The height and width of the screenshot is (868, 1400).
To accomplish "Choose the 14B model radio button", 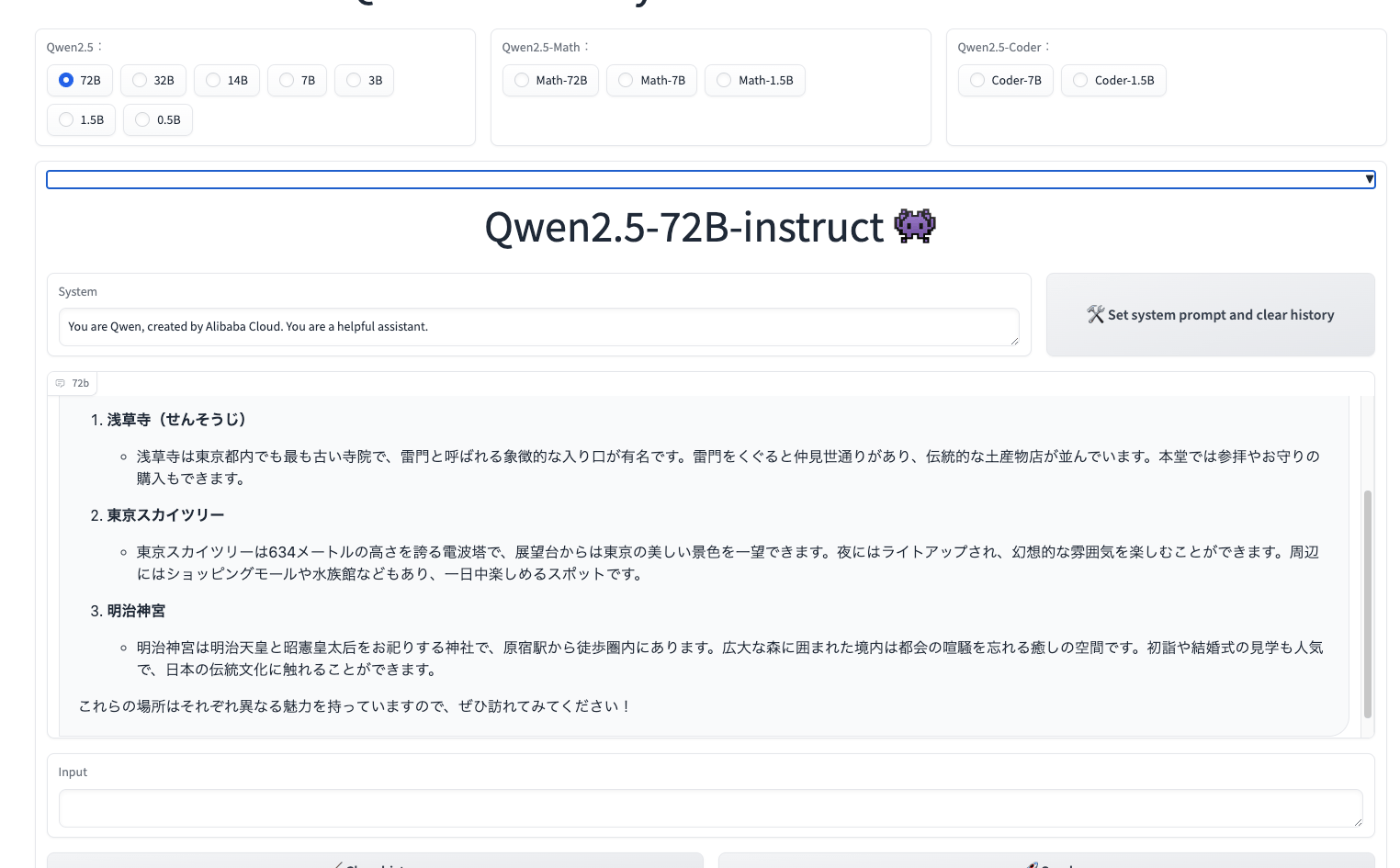I will pyautogui.click(x=227, y=80).
